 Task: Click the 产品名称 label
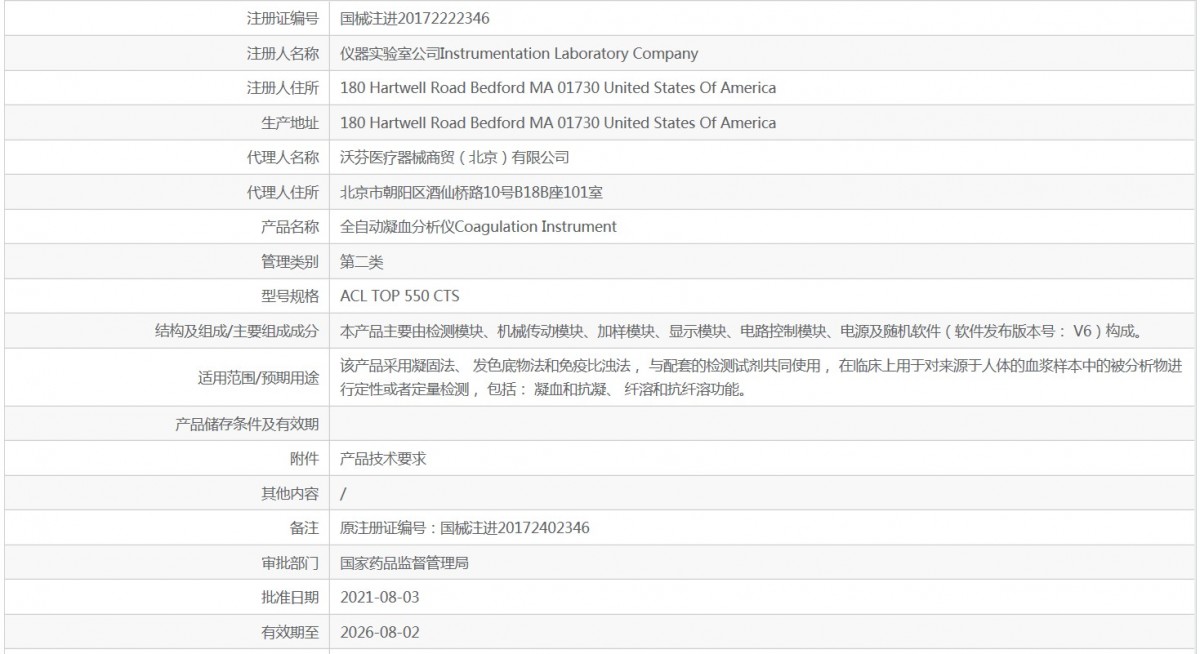click(x=290, y=227)
